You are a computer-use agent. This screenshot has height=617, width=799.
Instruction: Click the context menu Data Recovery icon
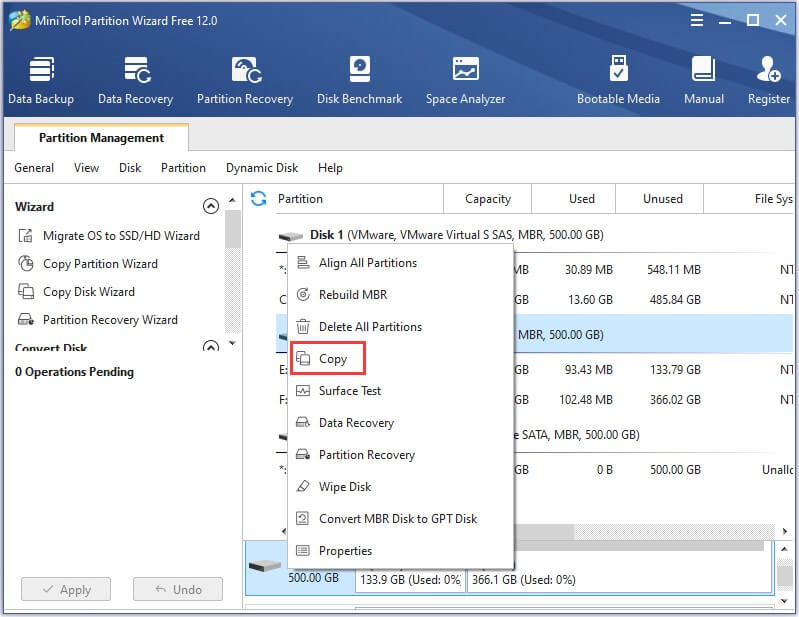point(303,422)
